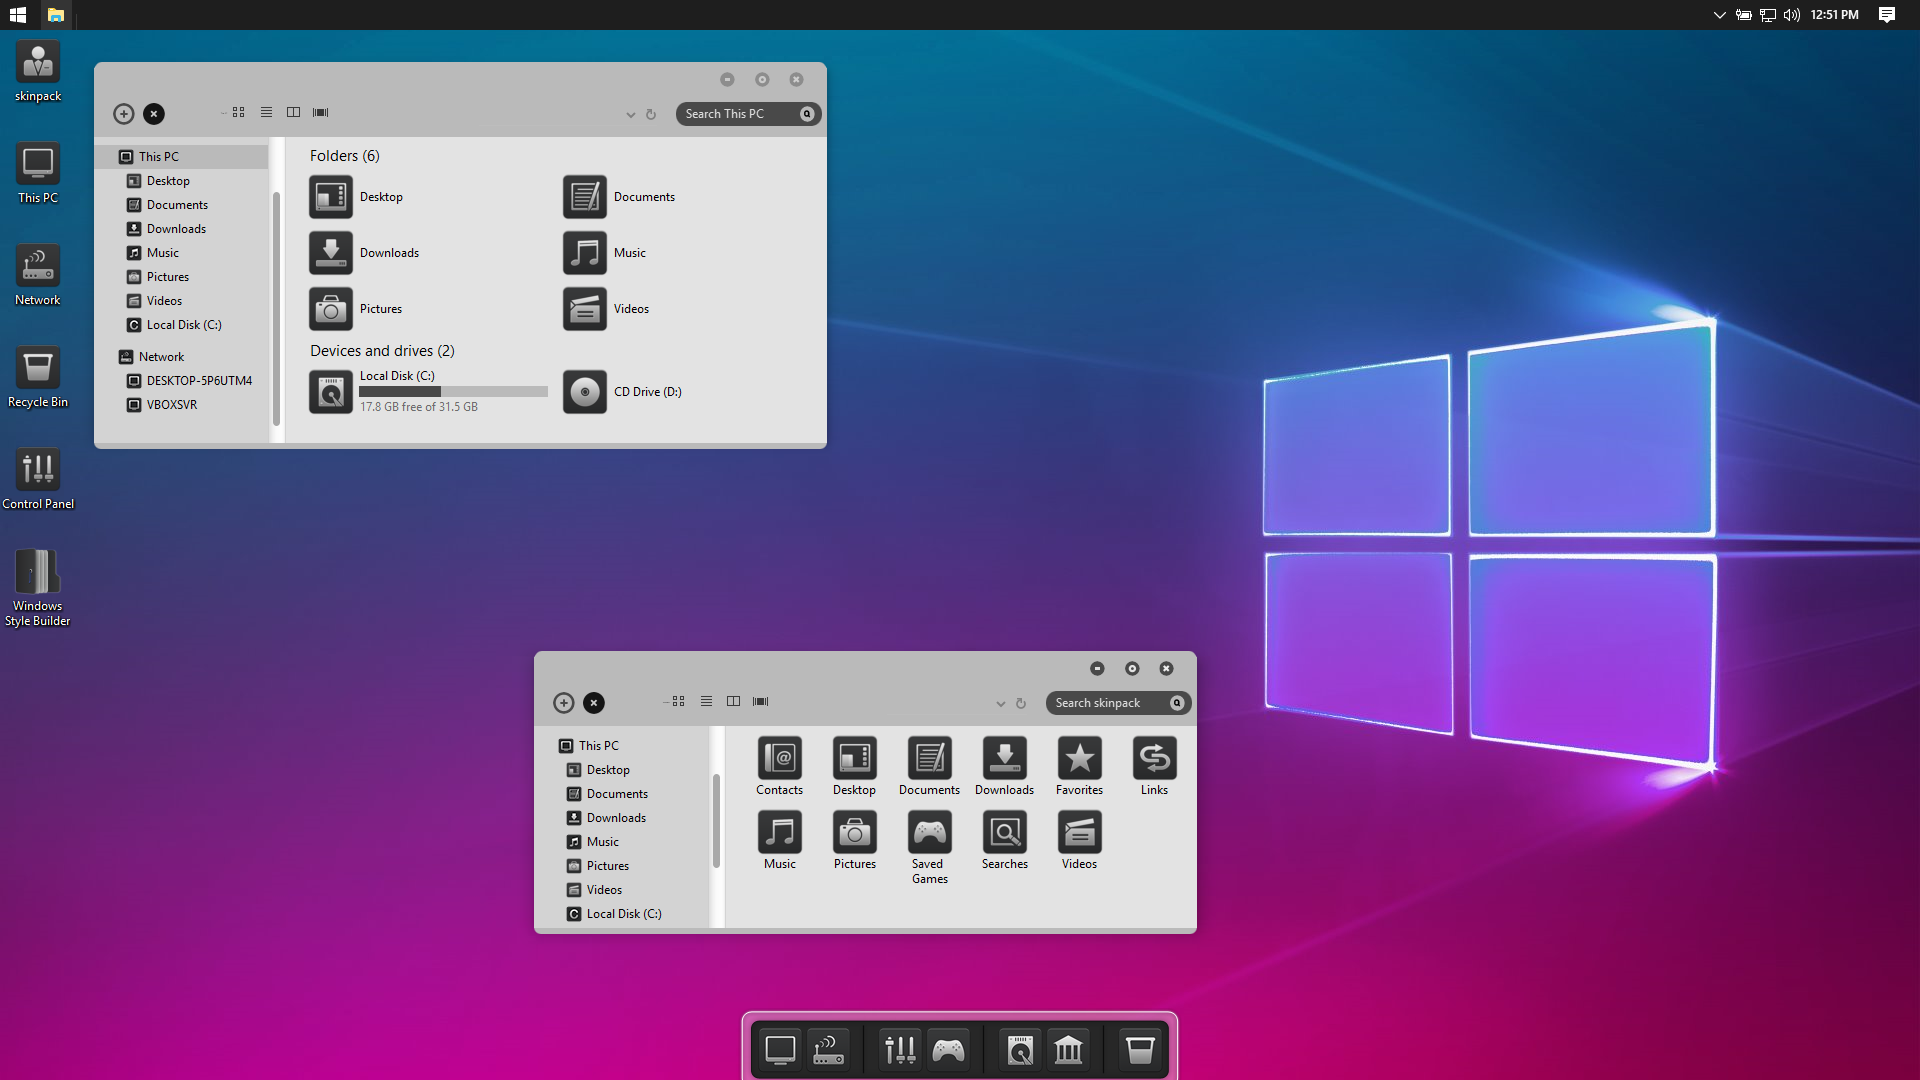Open Windows Style Builder desktop icon
This screenshot has height=1080, width=1920.
click(x=37, y=573)
